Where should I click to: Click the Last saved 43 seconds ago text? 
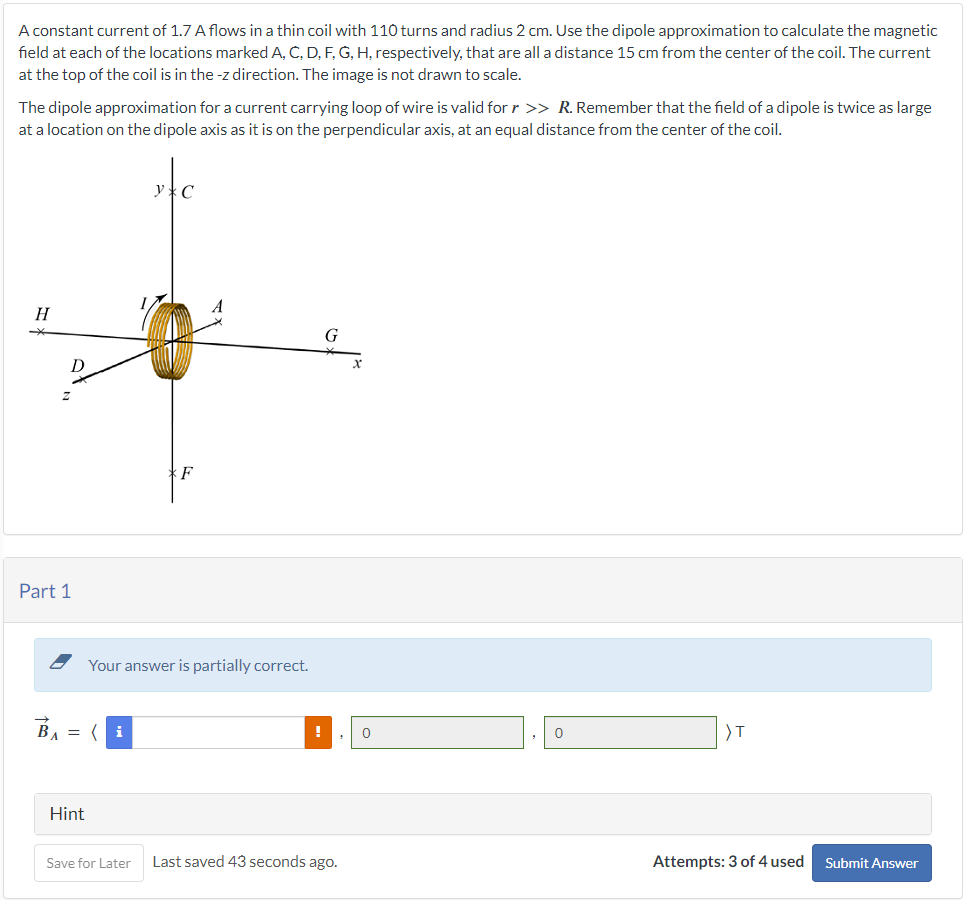pyautogui.click(x=245, y=861)
